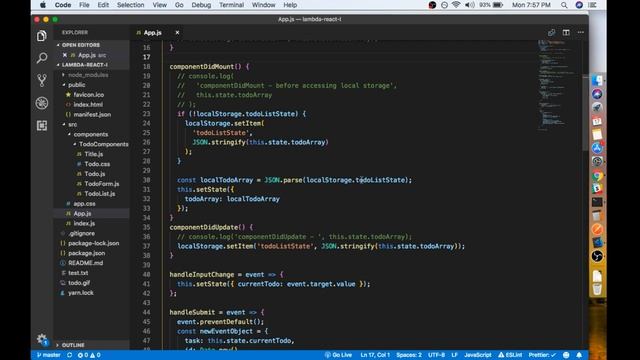
Task: Open the Manage gear menu
Action: point(42,339)
